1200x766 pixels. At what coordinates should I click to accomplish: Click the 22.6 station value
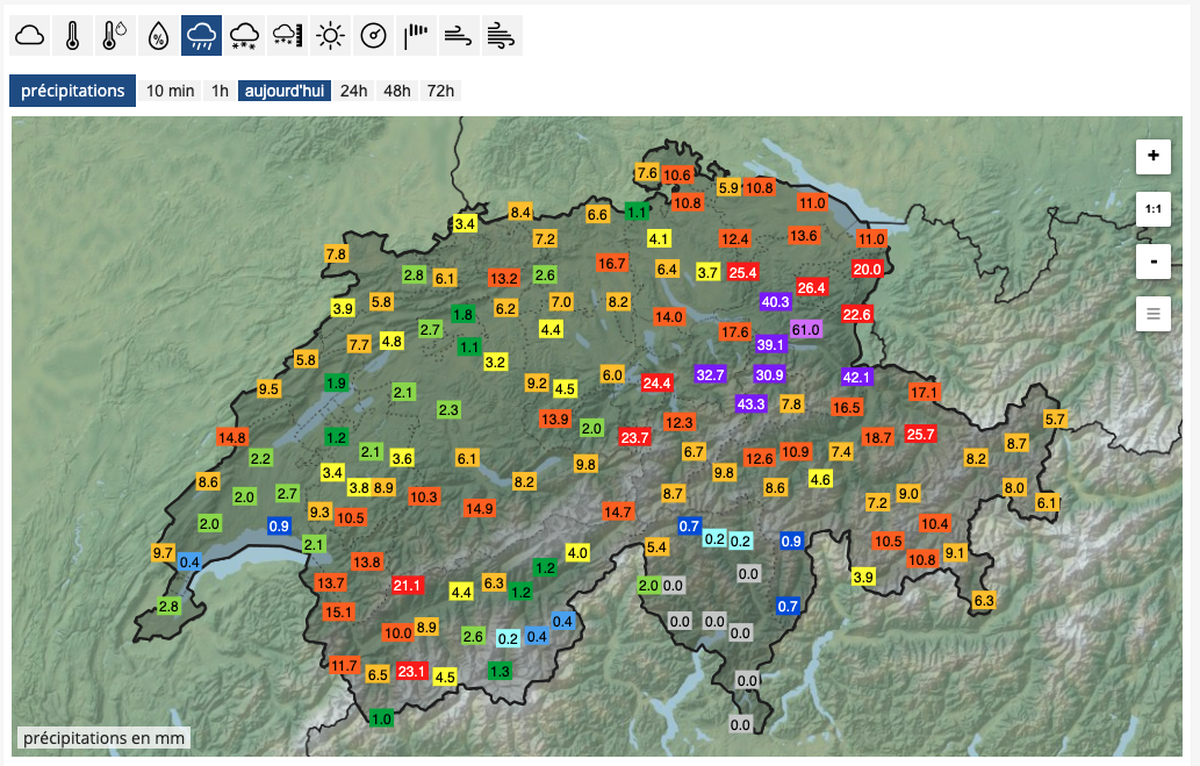(858, 314)
